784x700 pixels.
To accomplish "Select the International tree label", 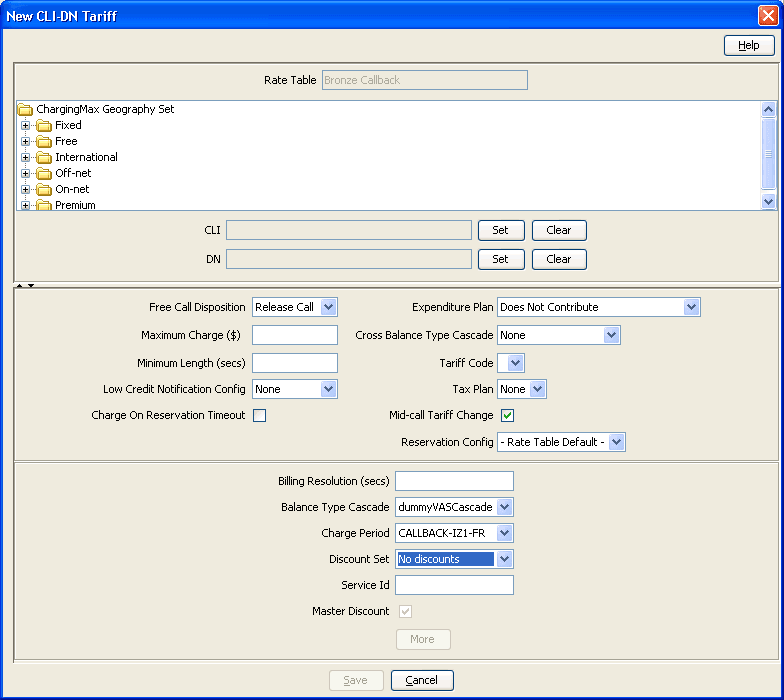I will click(x=86, y=157).
